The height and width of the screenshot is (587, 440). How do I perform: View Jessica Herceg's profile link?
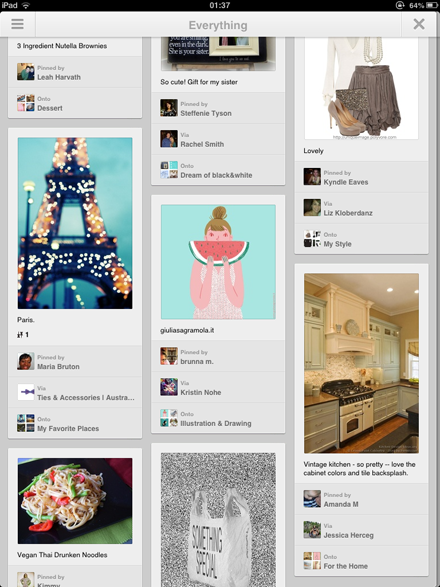click(348, 535)
